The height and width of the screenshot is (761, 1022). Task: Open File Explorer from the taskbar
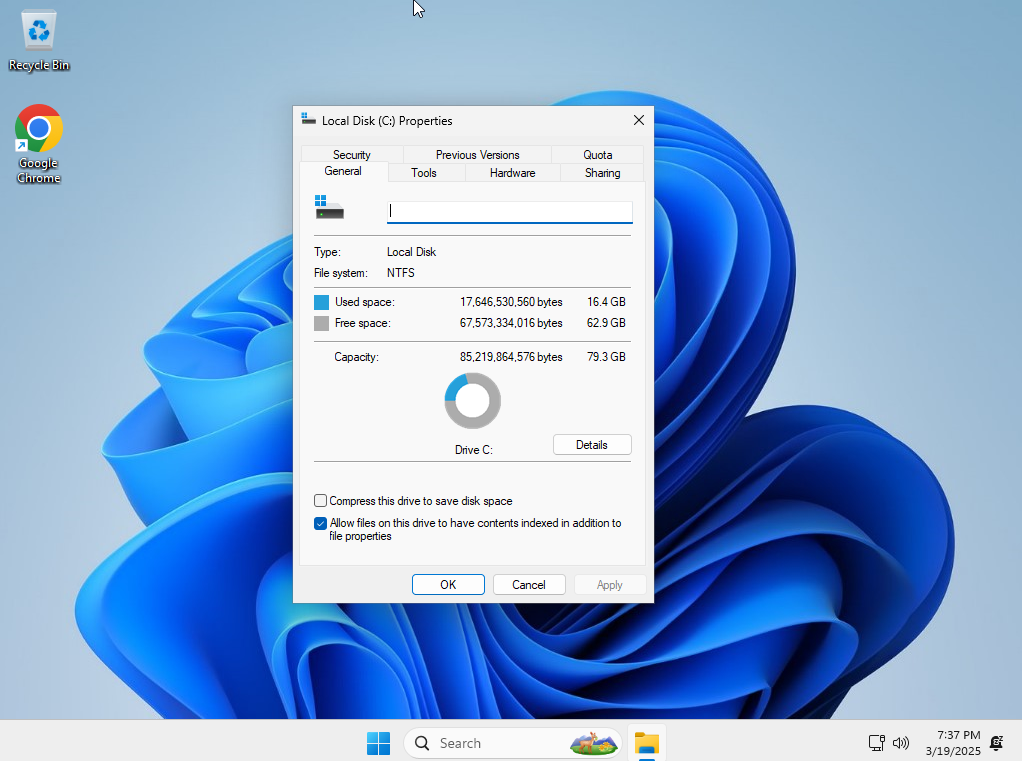647,743
